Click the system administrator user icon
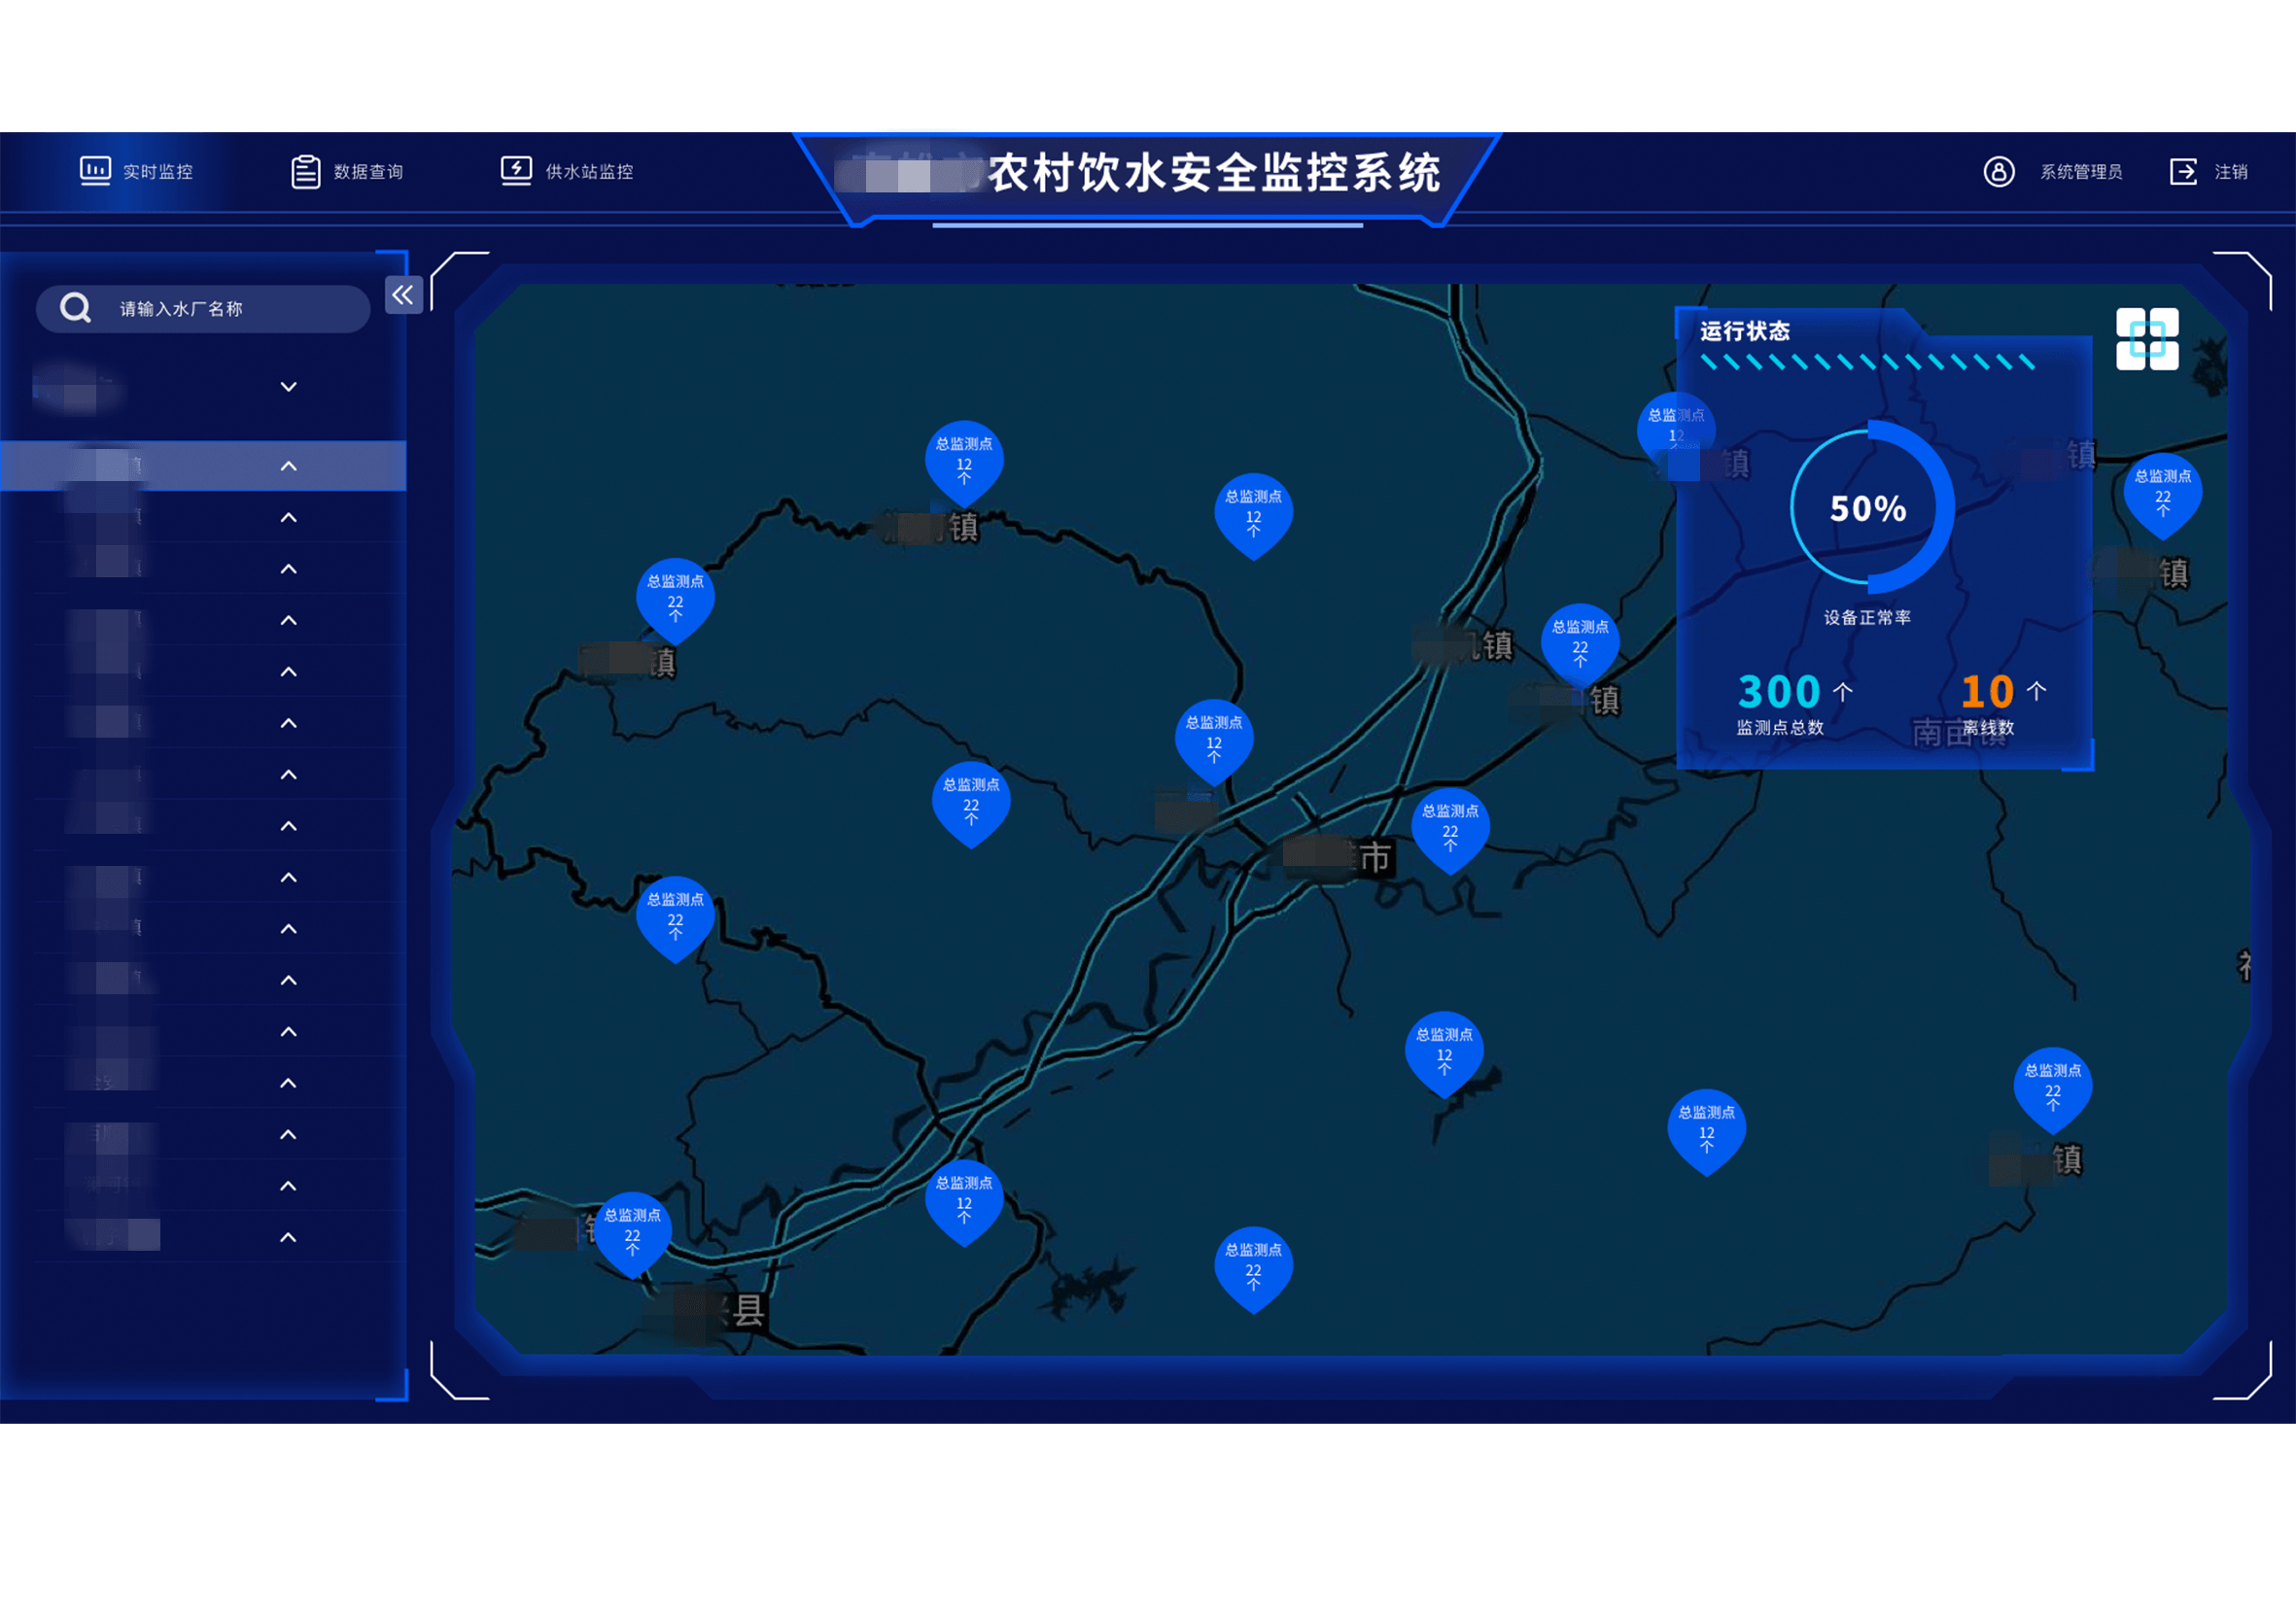Screen dimensions: 2296x1623 point(1998,172)
